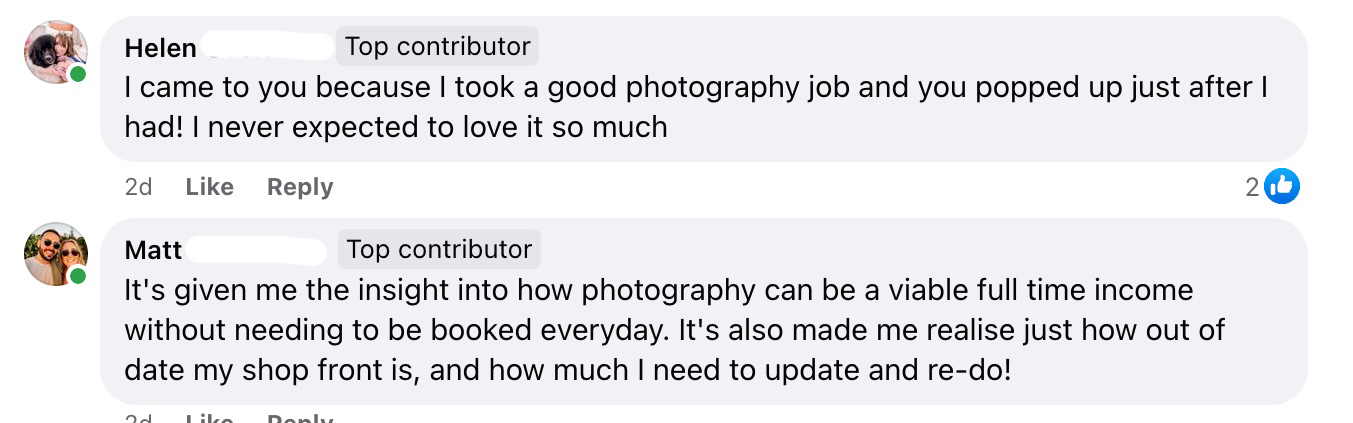Click Matt's Top contributor badge
Image resolution: width=1353 pixels, height=423 pixels.
439,249
